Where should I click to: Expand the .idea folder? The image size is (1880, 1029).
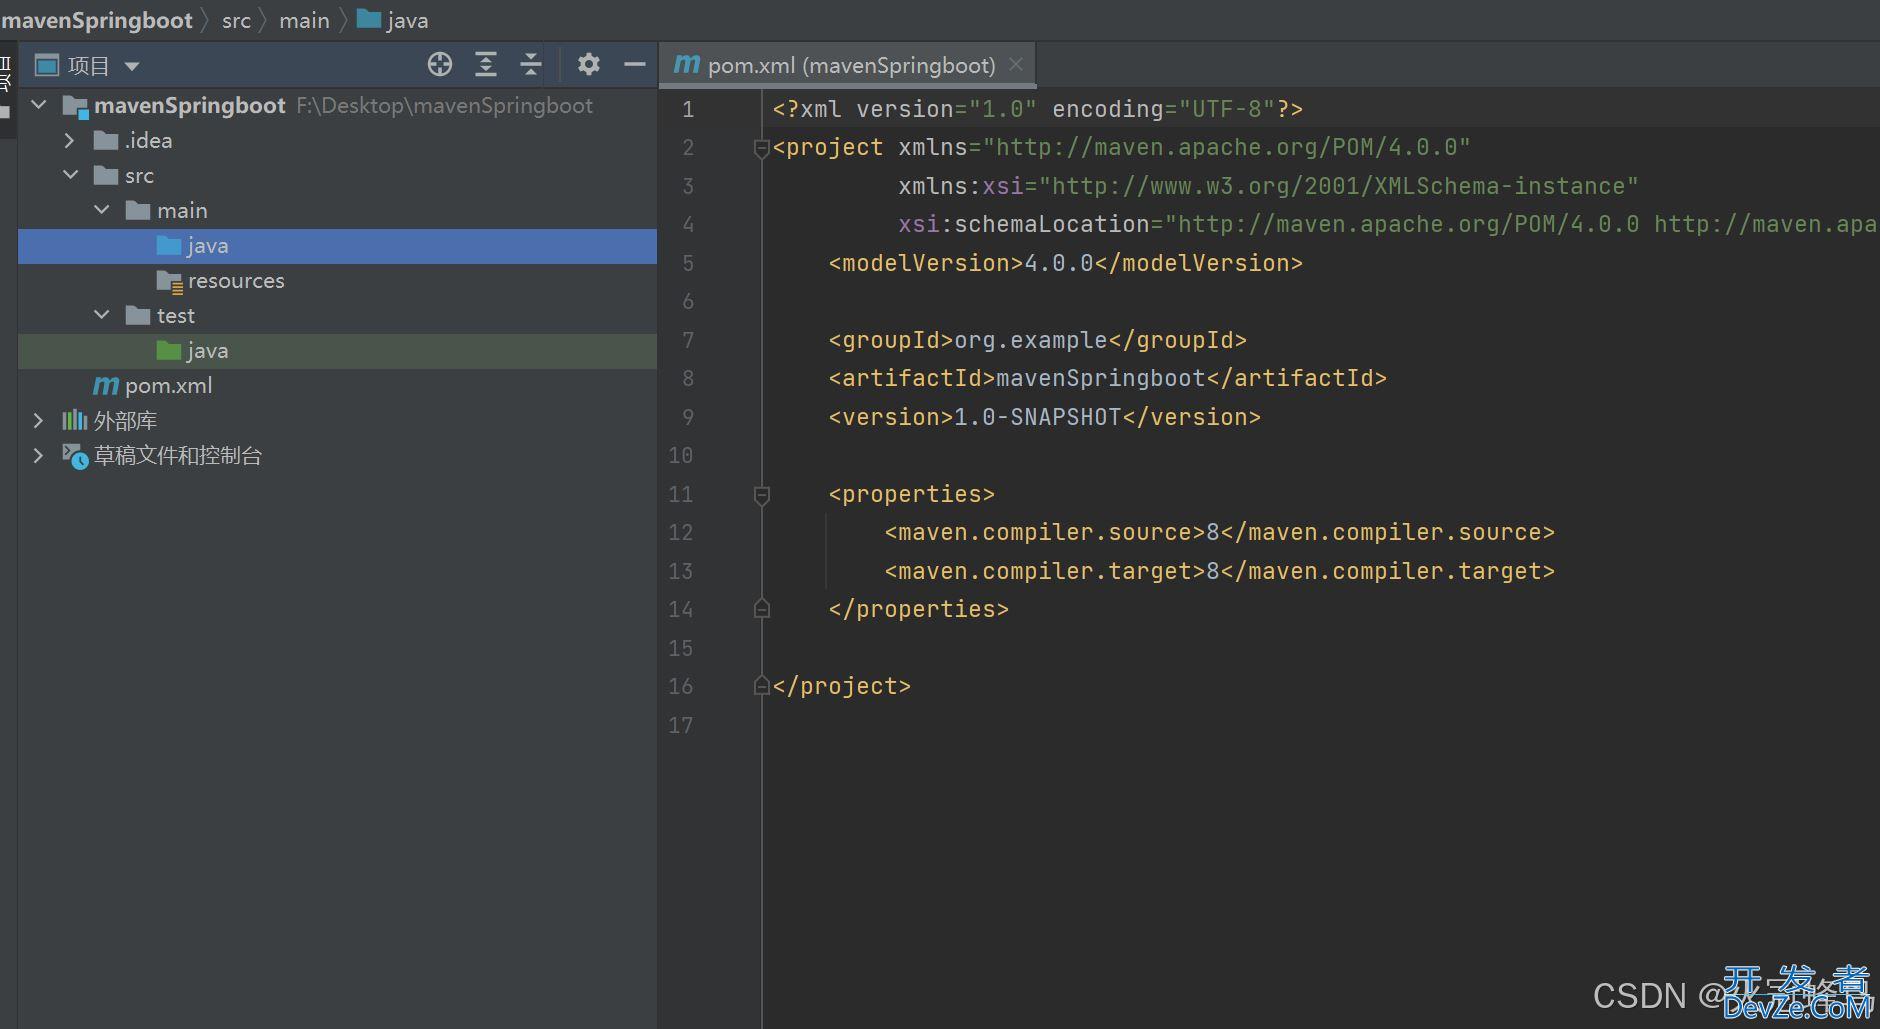(x=69, y=140)
